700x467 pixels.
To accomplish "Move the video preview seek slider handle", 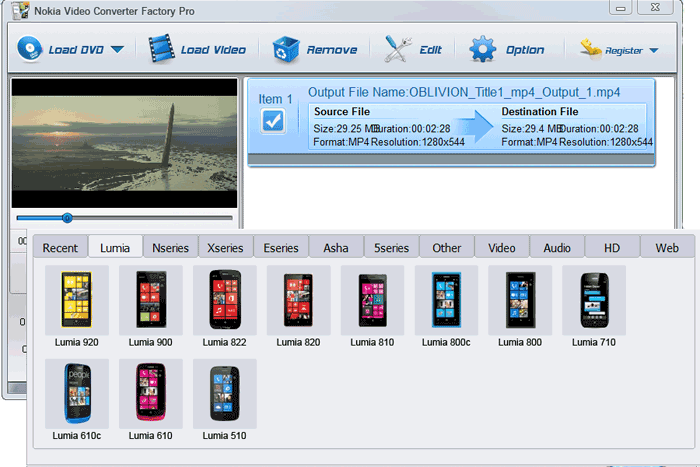I will click(x=67, y=218).
